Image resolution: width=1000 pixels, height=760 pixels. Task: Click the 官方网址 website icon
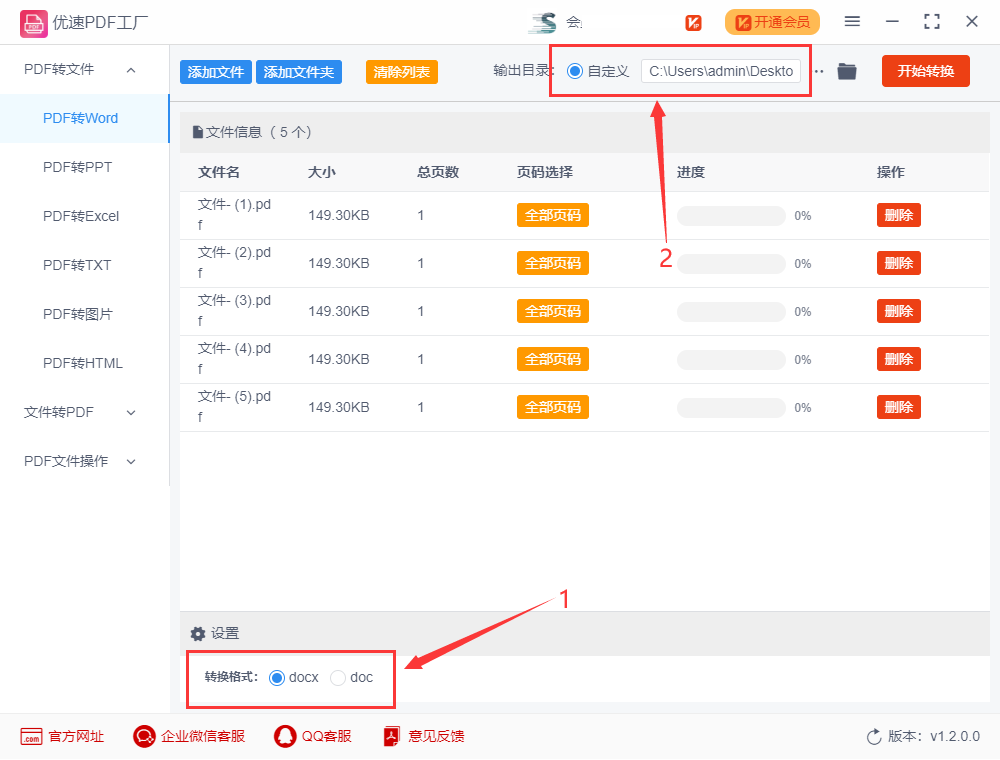(x=31, y=736)
